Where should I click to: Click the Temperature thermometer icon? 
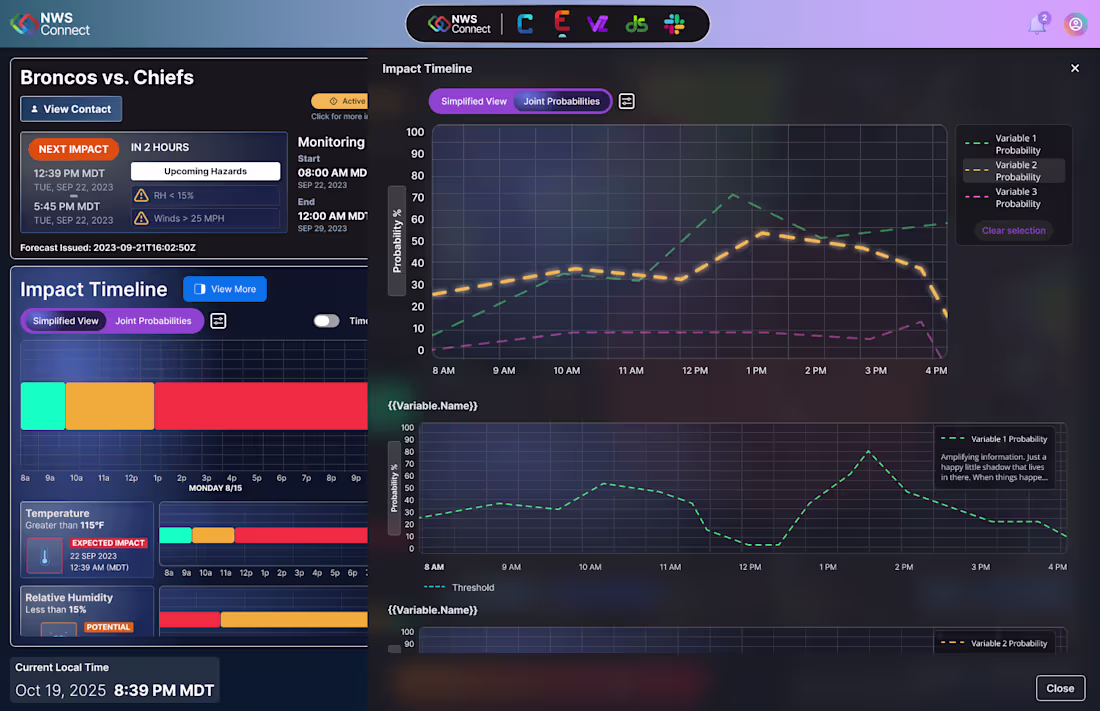(44, 556)
